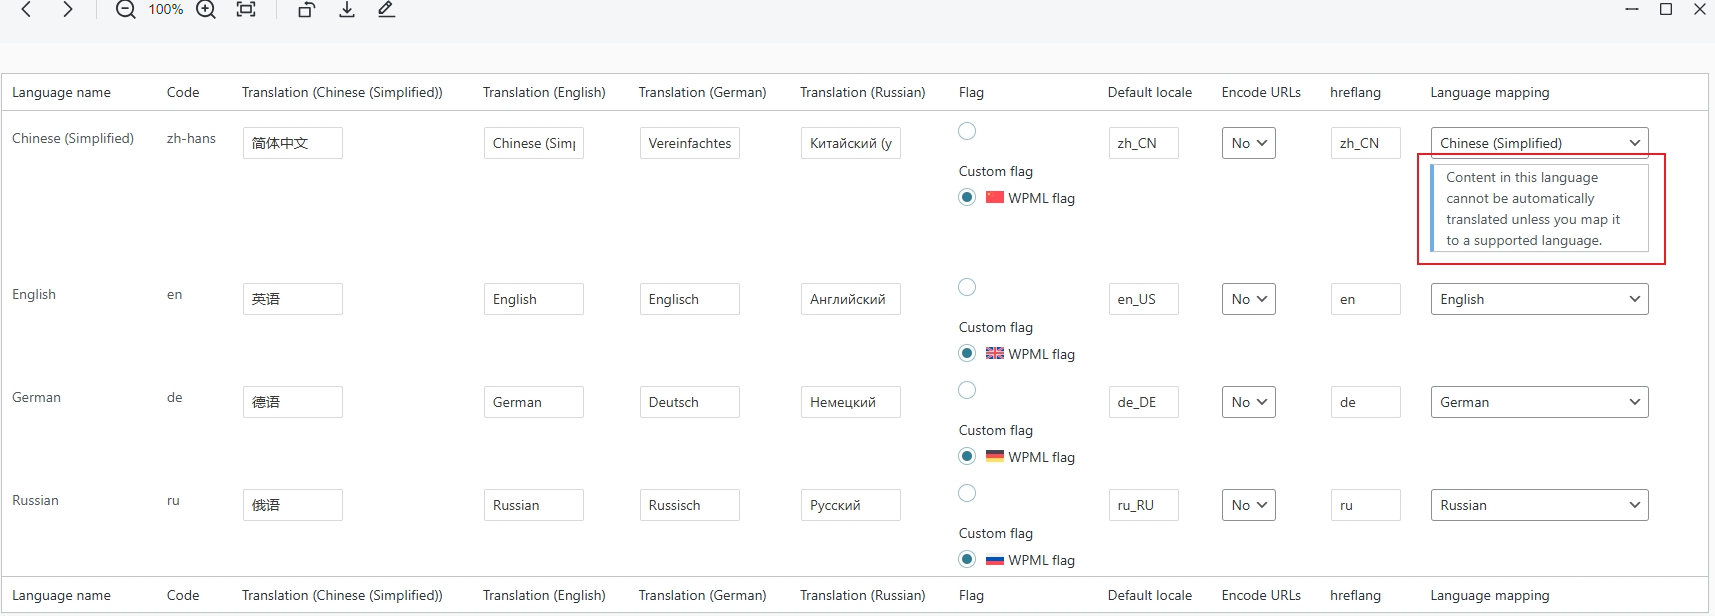Select the custom flag radio for Russian
The height and width of the screenshot is (616, 1715).
967,493
